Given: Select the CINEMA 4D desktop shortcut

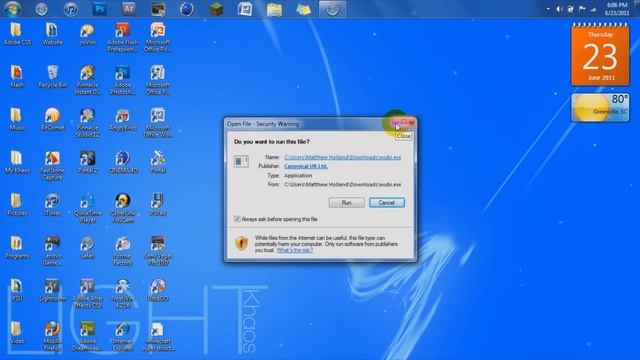Looking at the screenshot, I should (122, 162).
